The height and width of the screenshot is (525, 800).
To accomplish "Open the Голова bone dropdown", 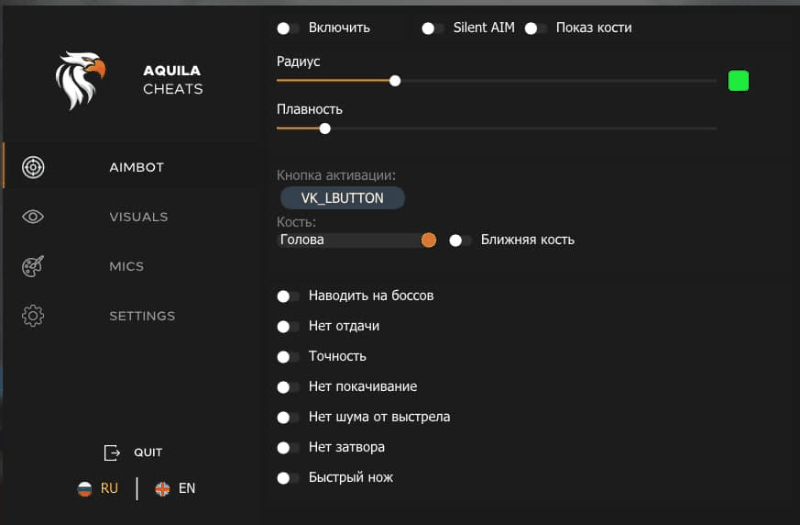I will pyautogui.click(x=357, y=240).
